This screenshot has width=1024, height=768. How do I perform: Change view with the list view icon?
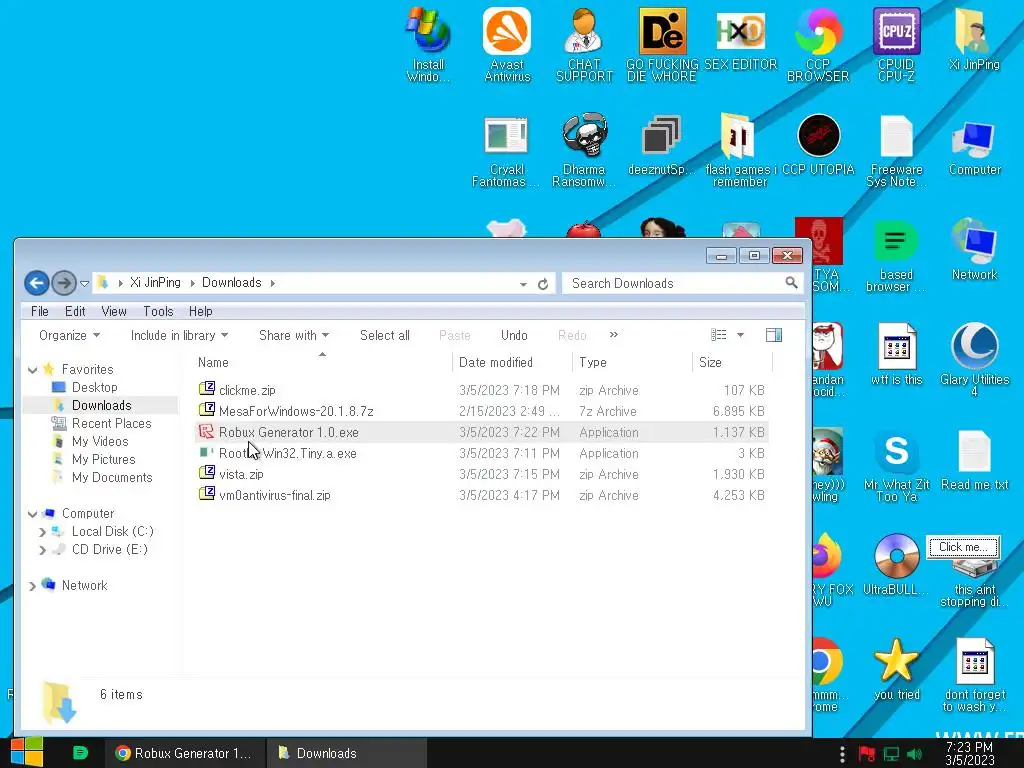coord(718,335)
